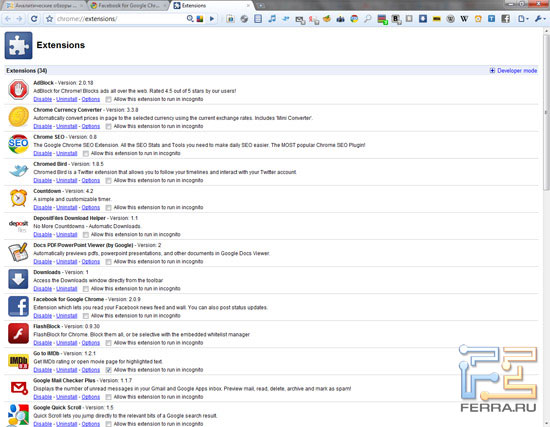Open a new tab with plus button
Screen dimensions: 550x427
[x=261, y=6]
